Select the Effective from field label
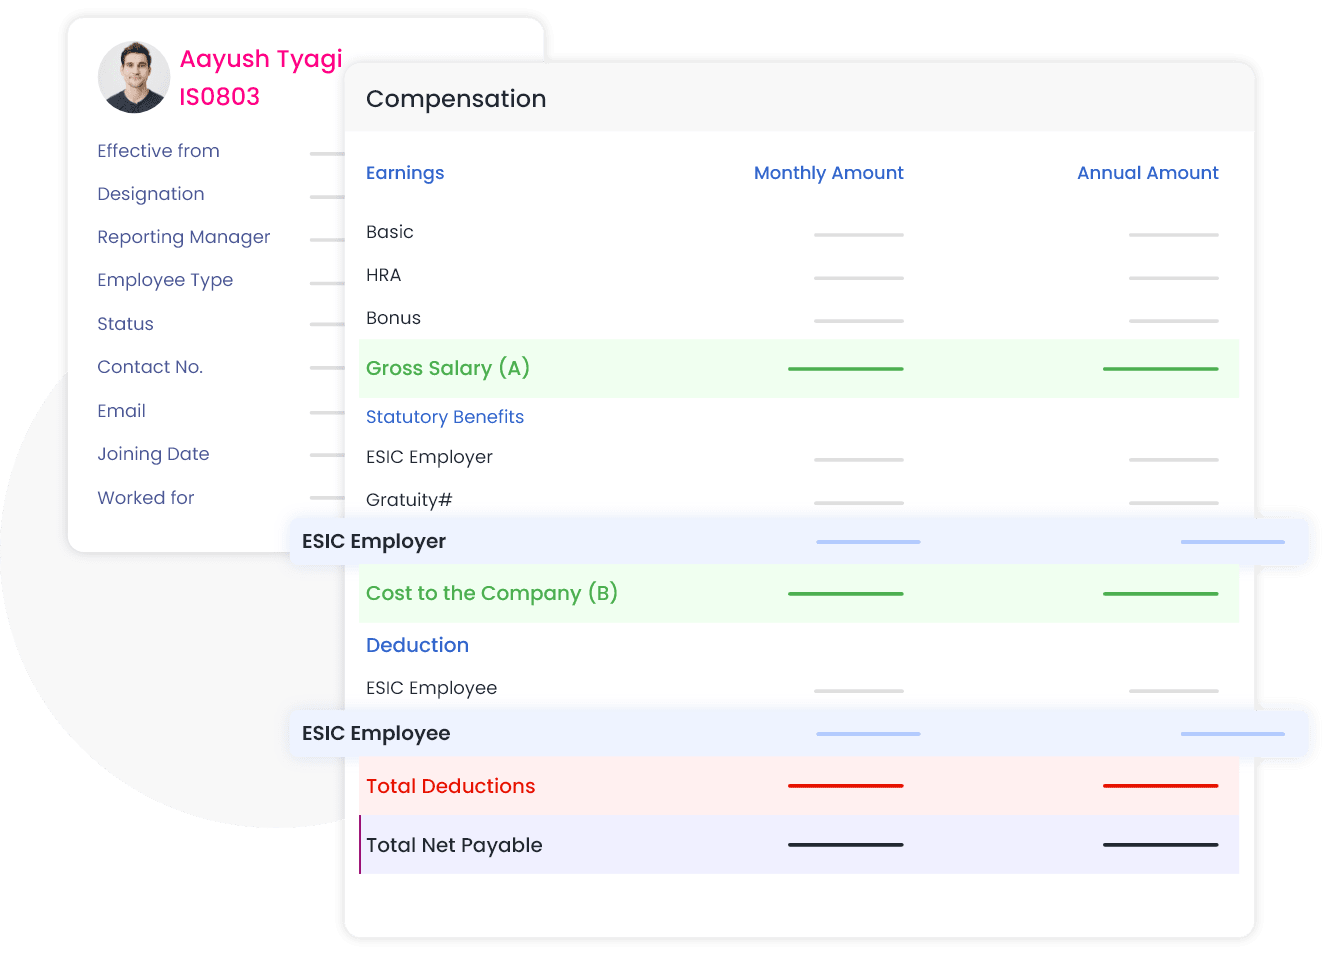 click(158, 151)
